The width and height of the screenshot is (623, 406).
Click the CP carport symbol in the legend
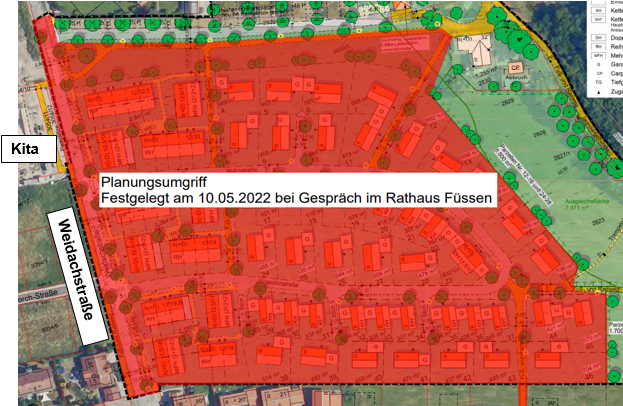[x=600, y=73]
